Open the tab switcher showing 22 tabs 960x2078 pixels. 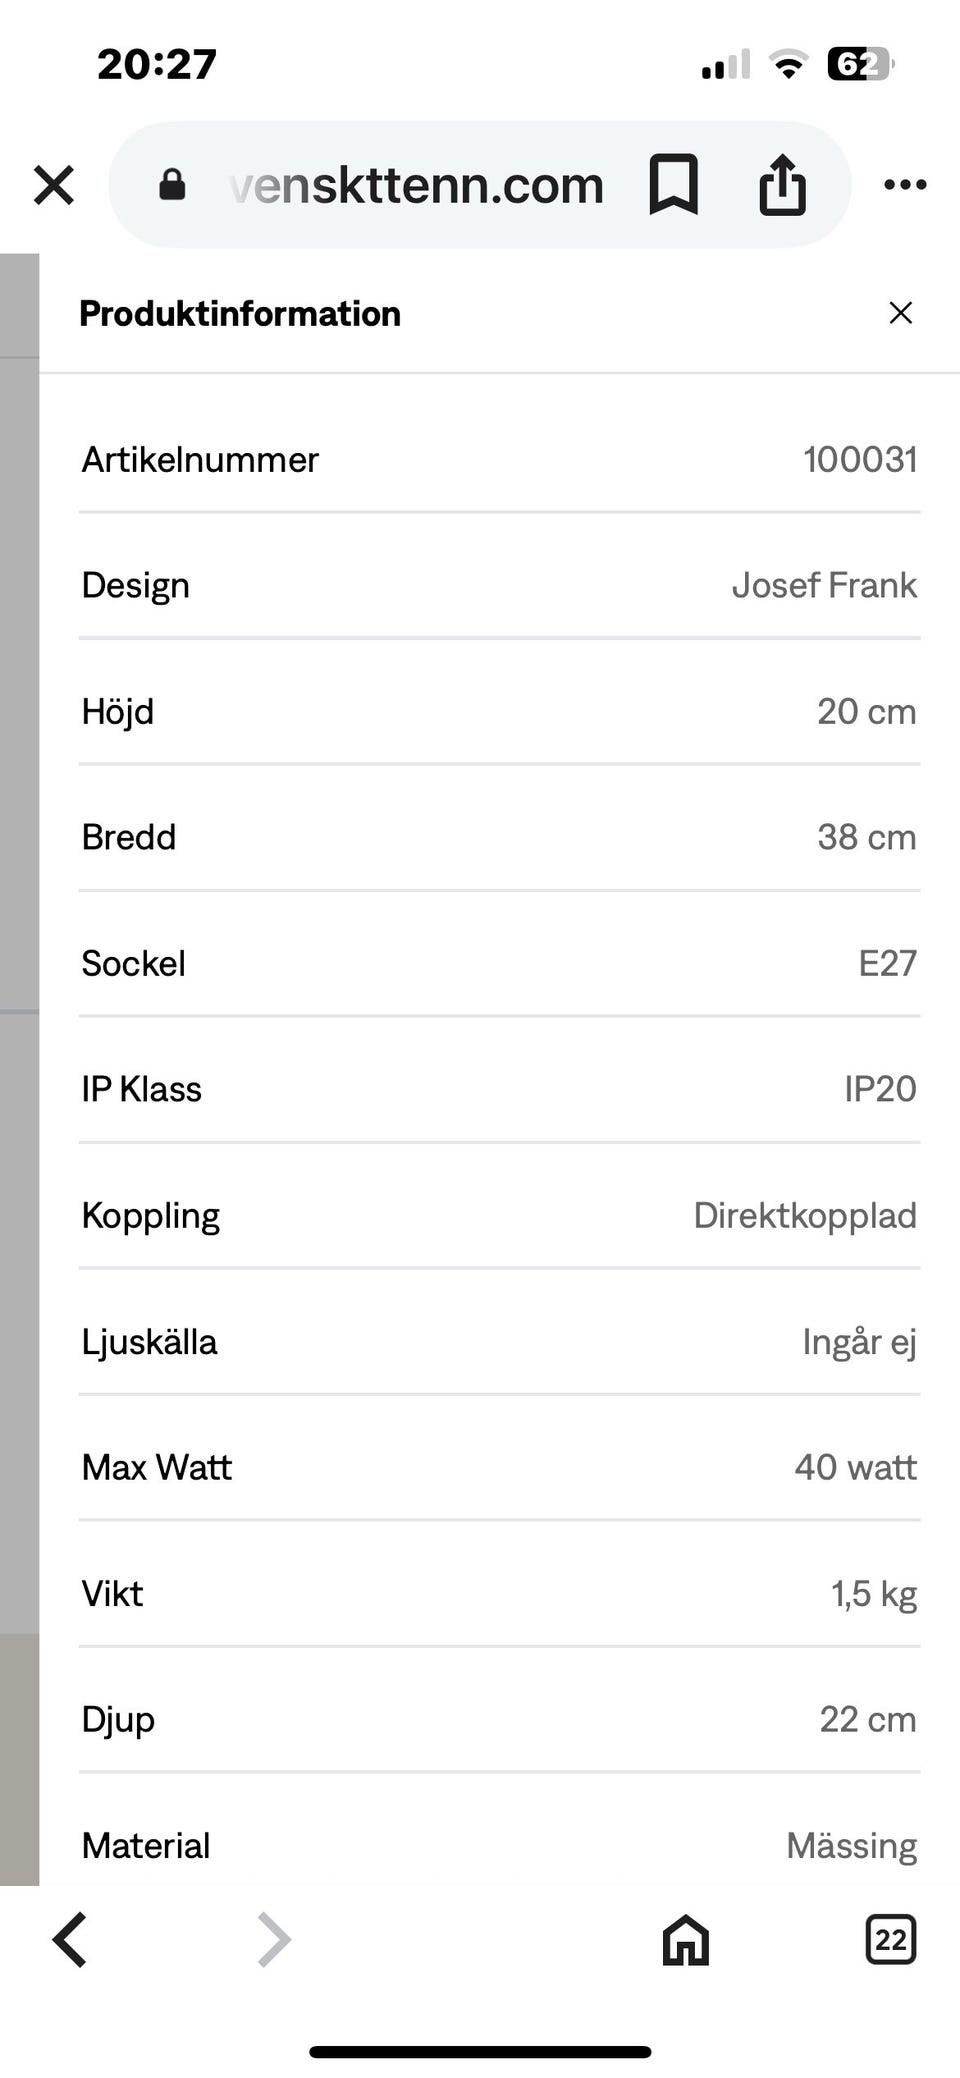click(890, 1940)
